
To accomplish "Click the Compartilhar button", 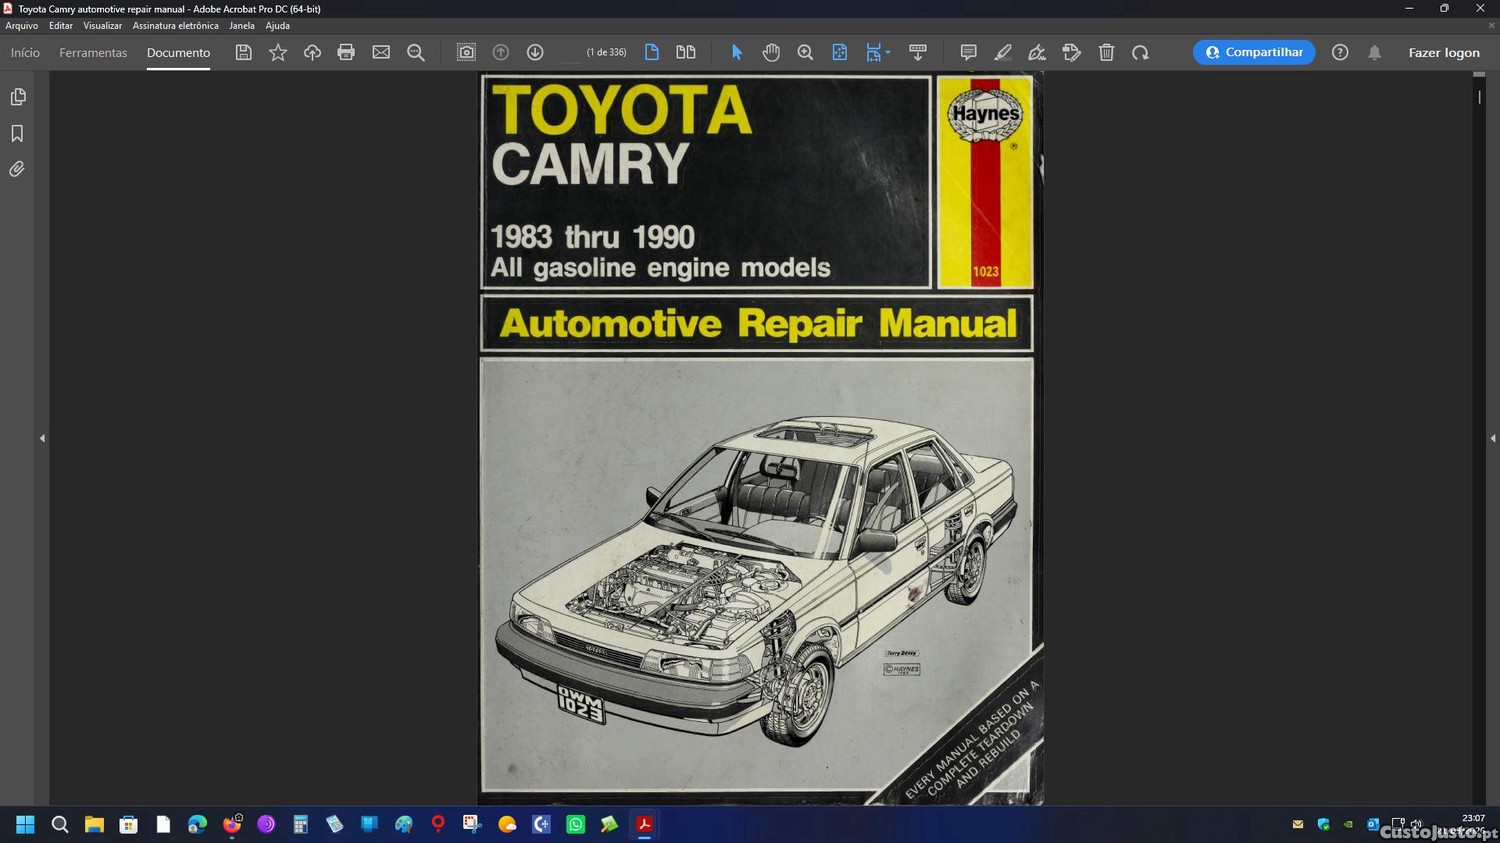I will point(1254,52).
